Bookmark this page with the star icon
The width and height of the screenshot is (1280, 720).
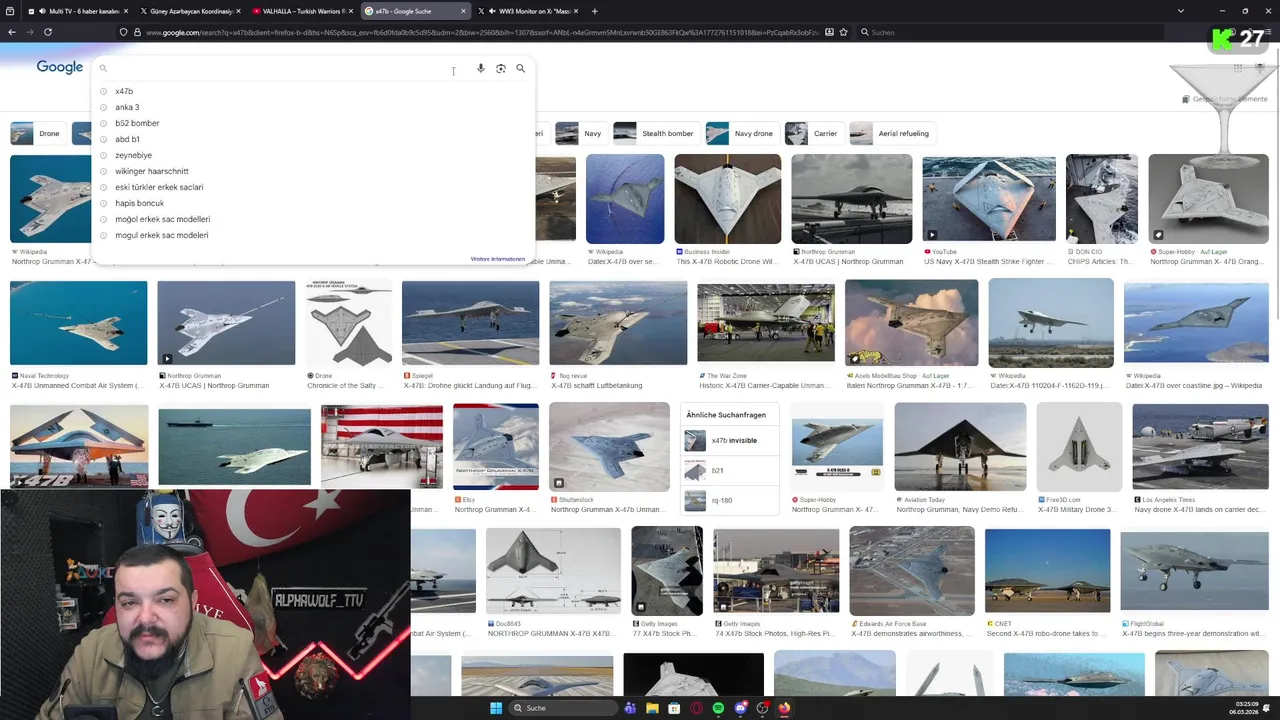point(844,32)
